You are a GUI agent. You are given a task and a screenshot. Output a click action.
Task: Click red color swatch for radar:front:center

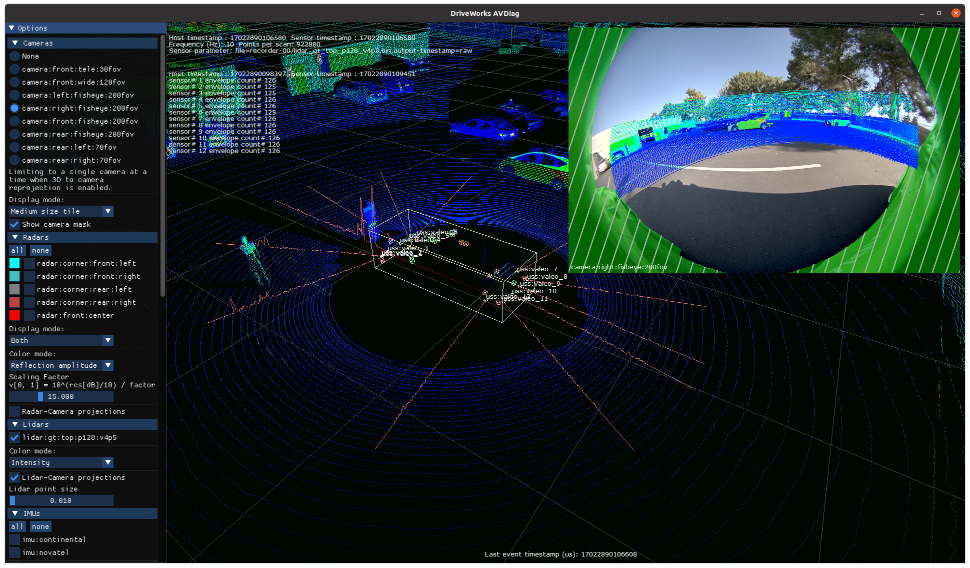(15, 315)
